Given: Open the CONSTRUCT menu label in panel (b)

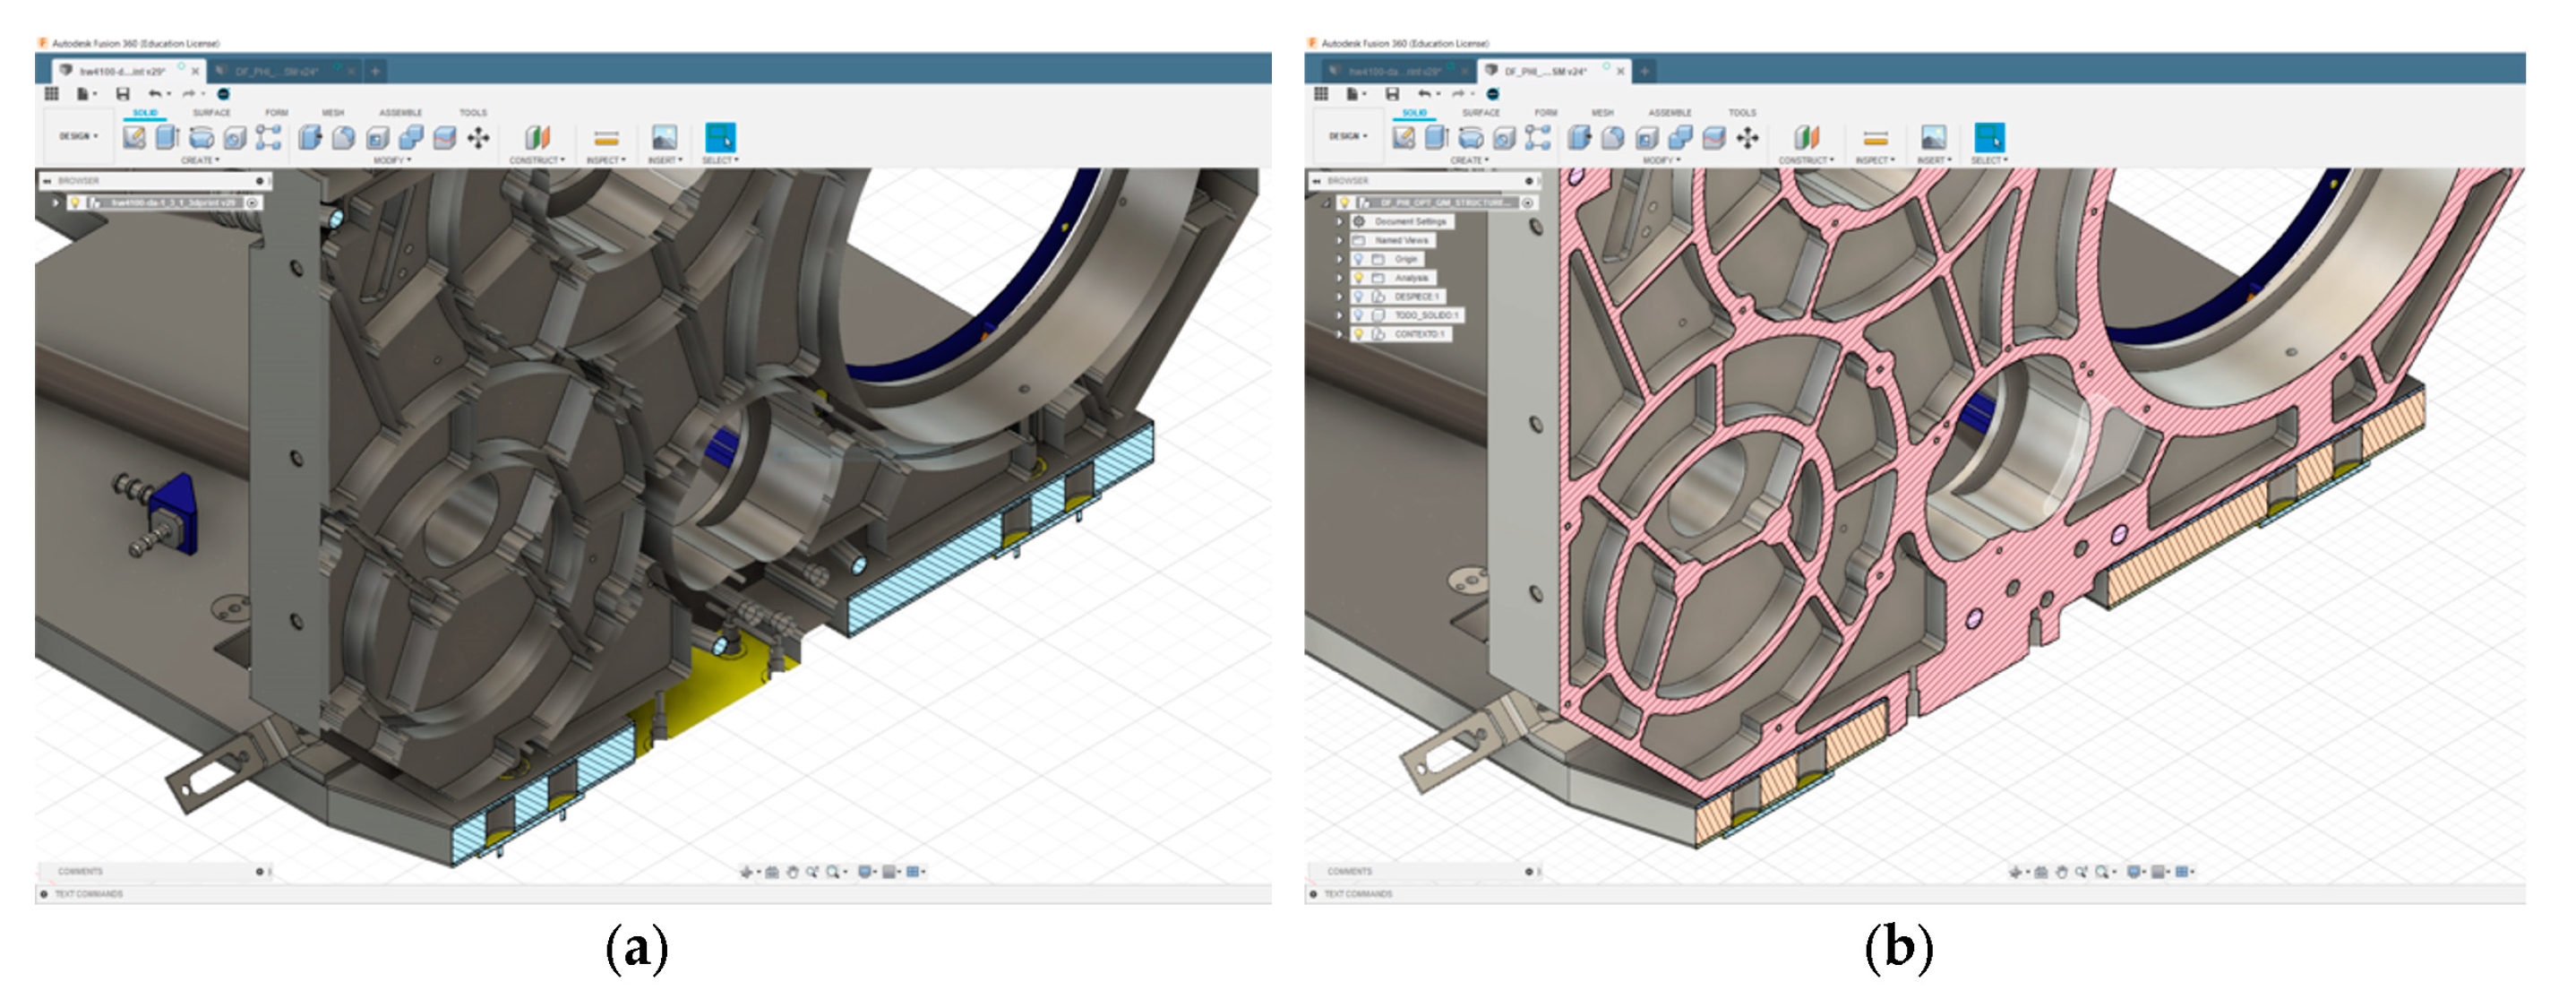Looking at the screenshot, I should (1806, 160).
